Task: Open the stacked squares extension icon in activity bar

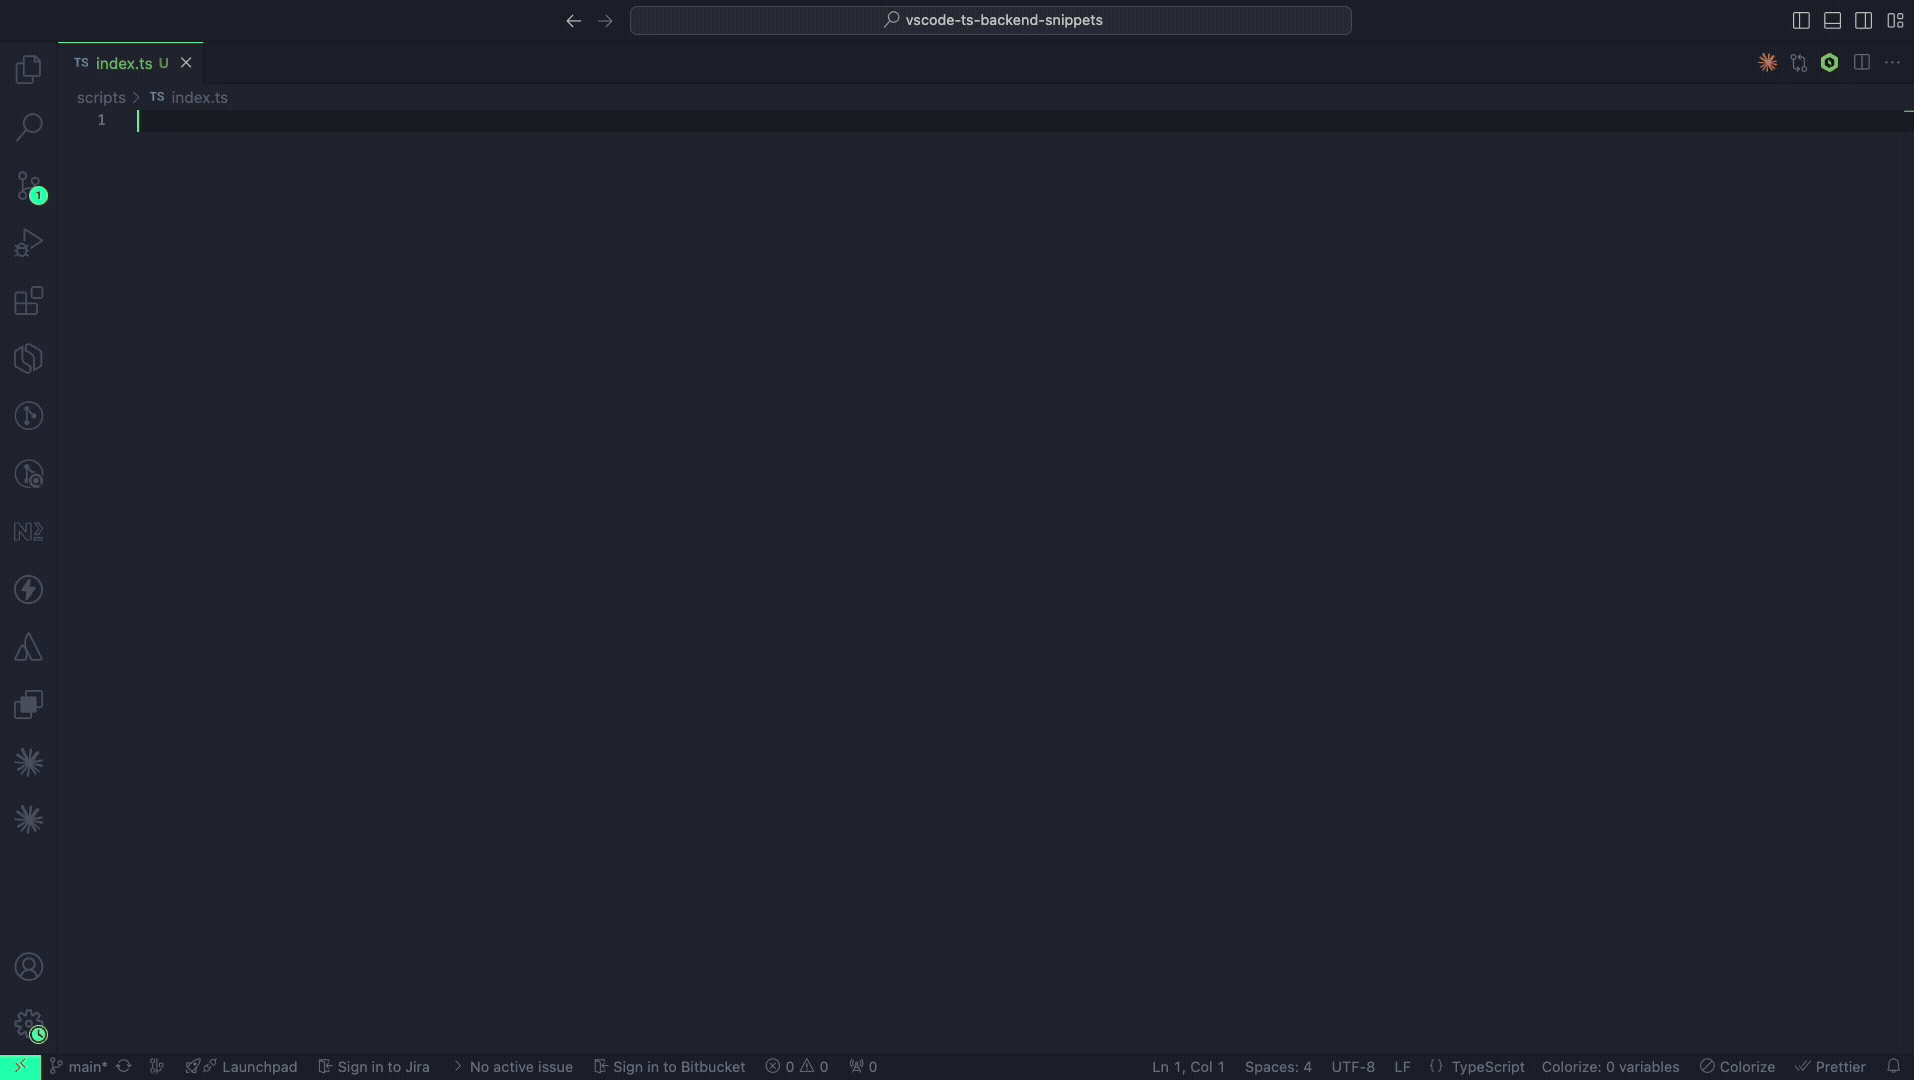Action: click(29, 705)
